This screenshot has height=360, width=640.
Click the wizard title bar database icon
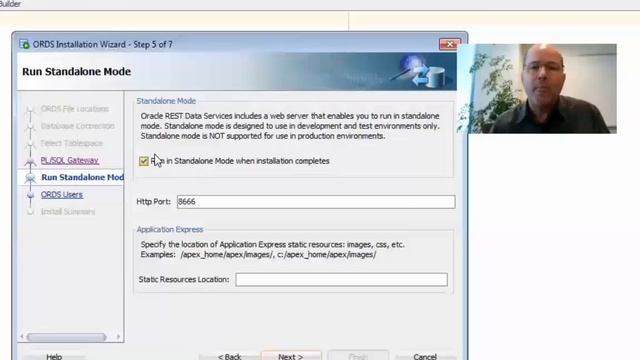click(24, 44)
